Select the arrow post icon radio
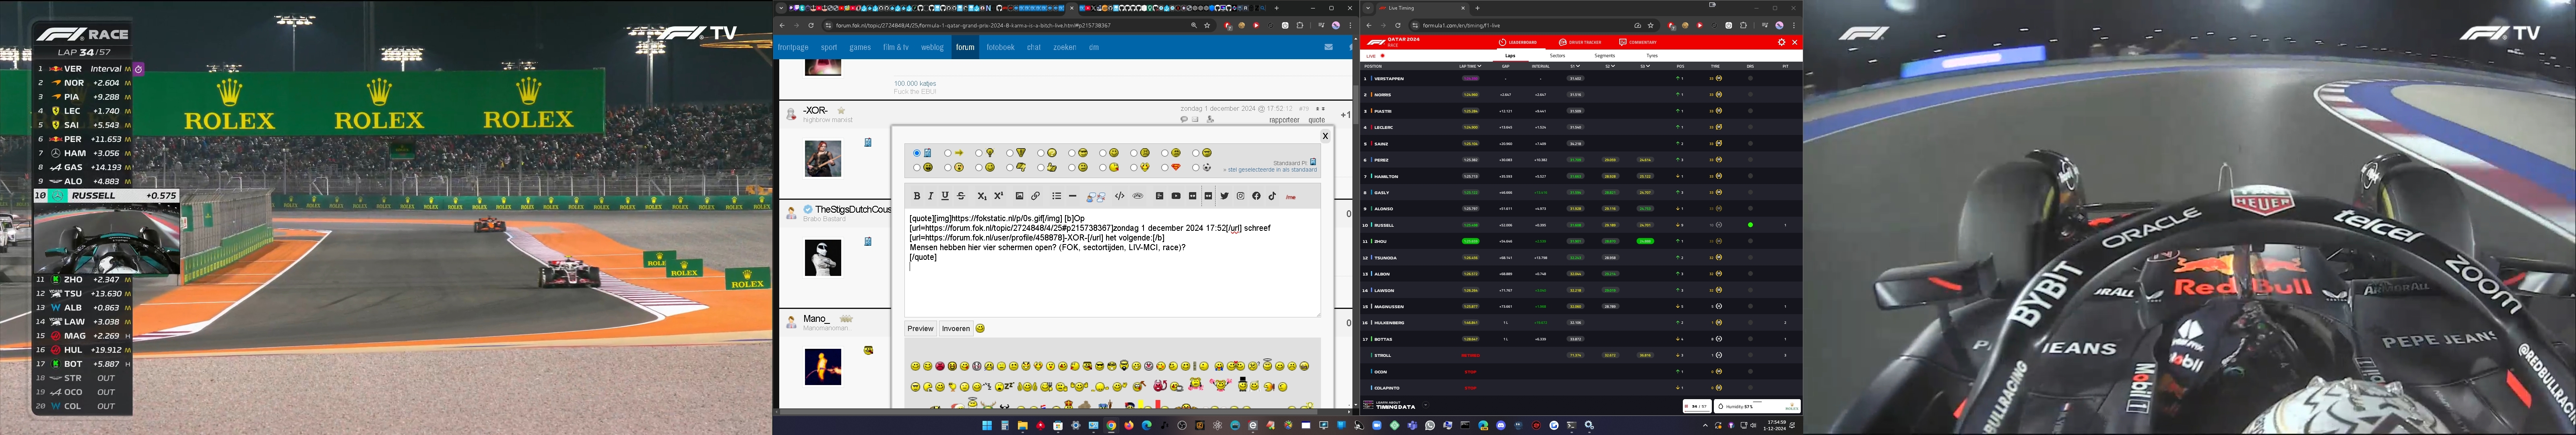Screen dimensions: 2576x435 pos(948,153)
